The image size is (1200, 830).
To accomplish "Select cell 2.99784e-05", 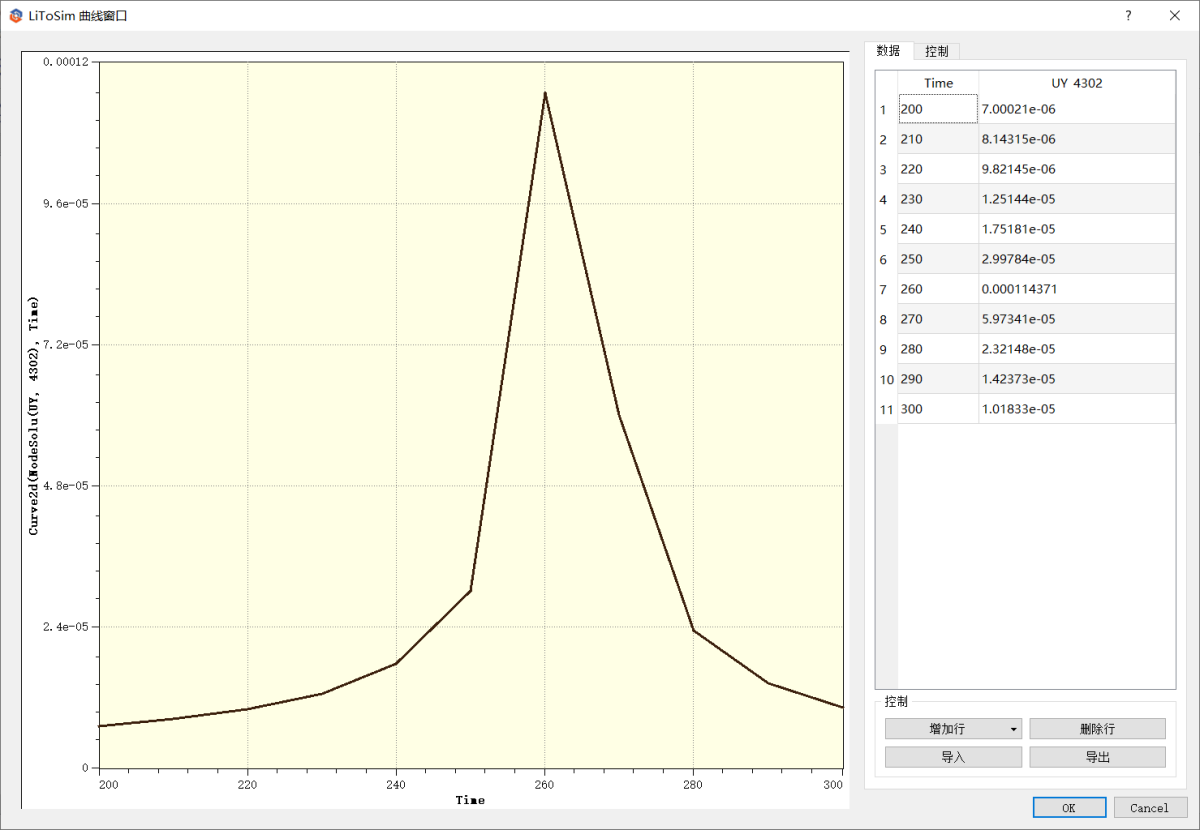I will 1076,259.
